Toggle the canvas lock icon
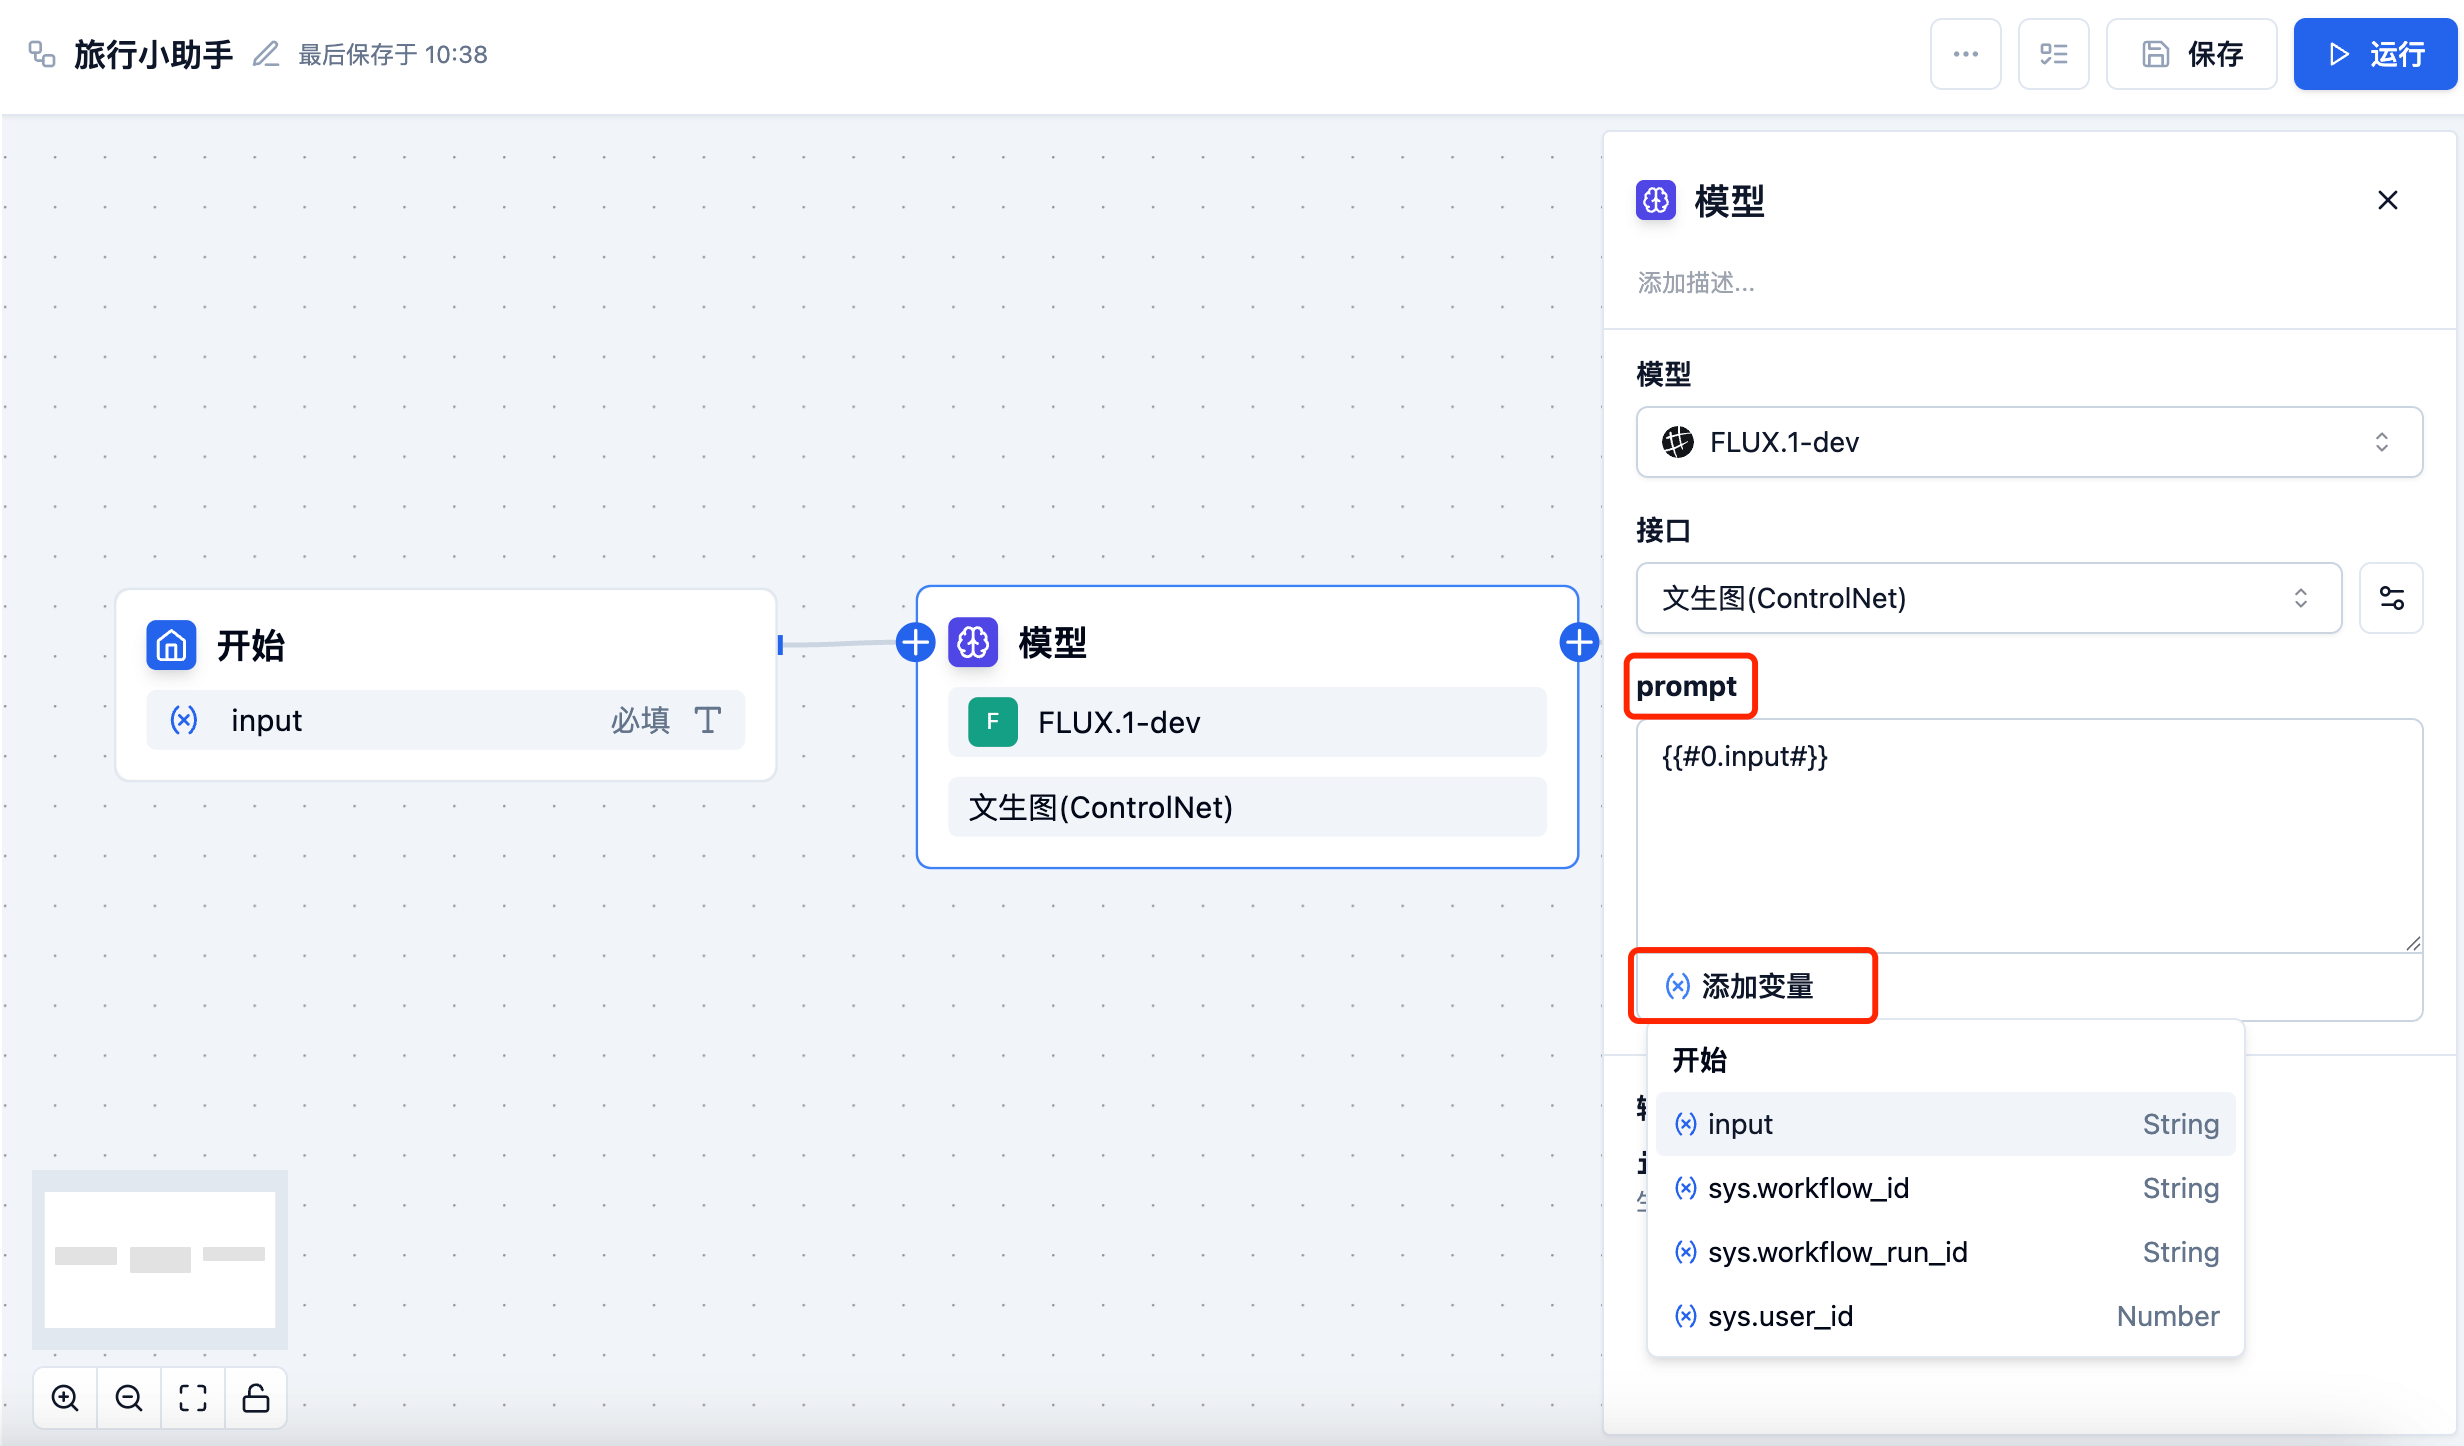Screen dimensions: 2464x1446 pyautogui.click(x=256, y=1398)
